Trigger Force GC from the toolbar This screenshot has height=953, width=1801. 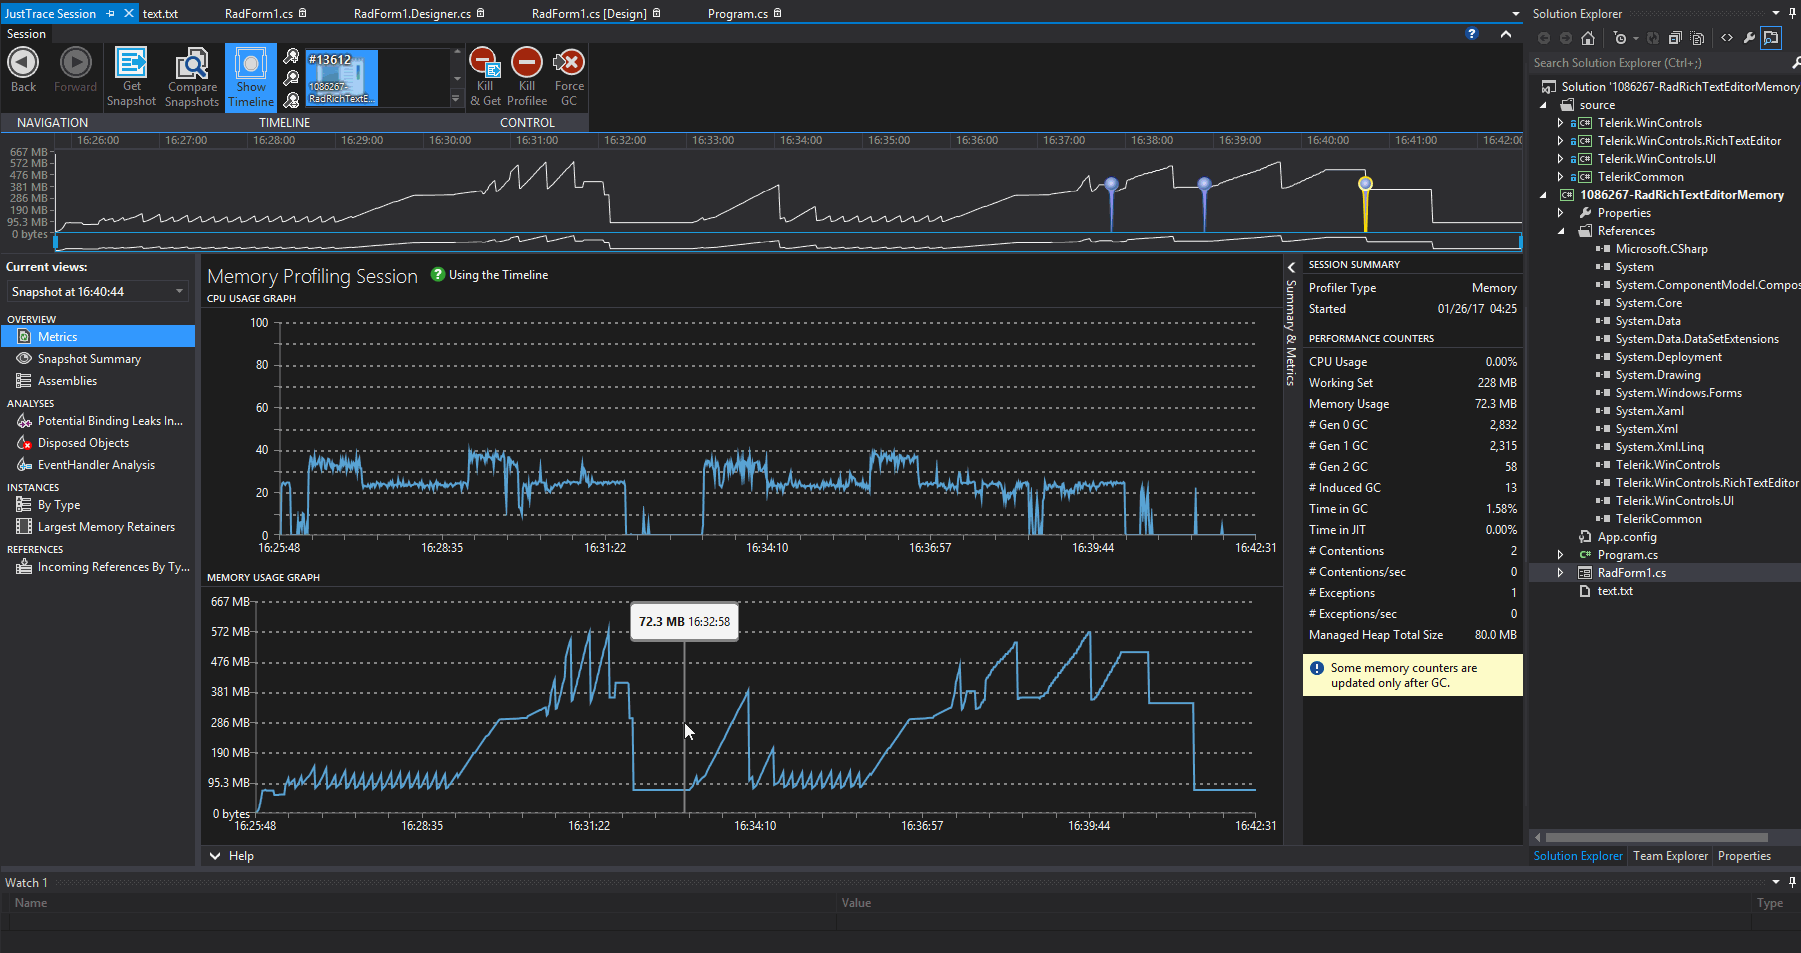569,64
